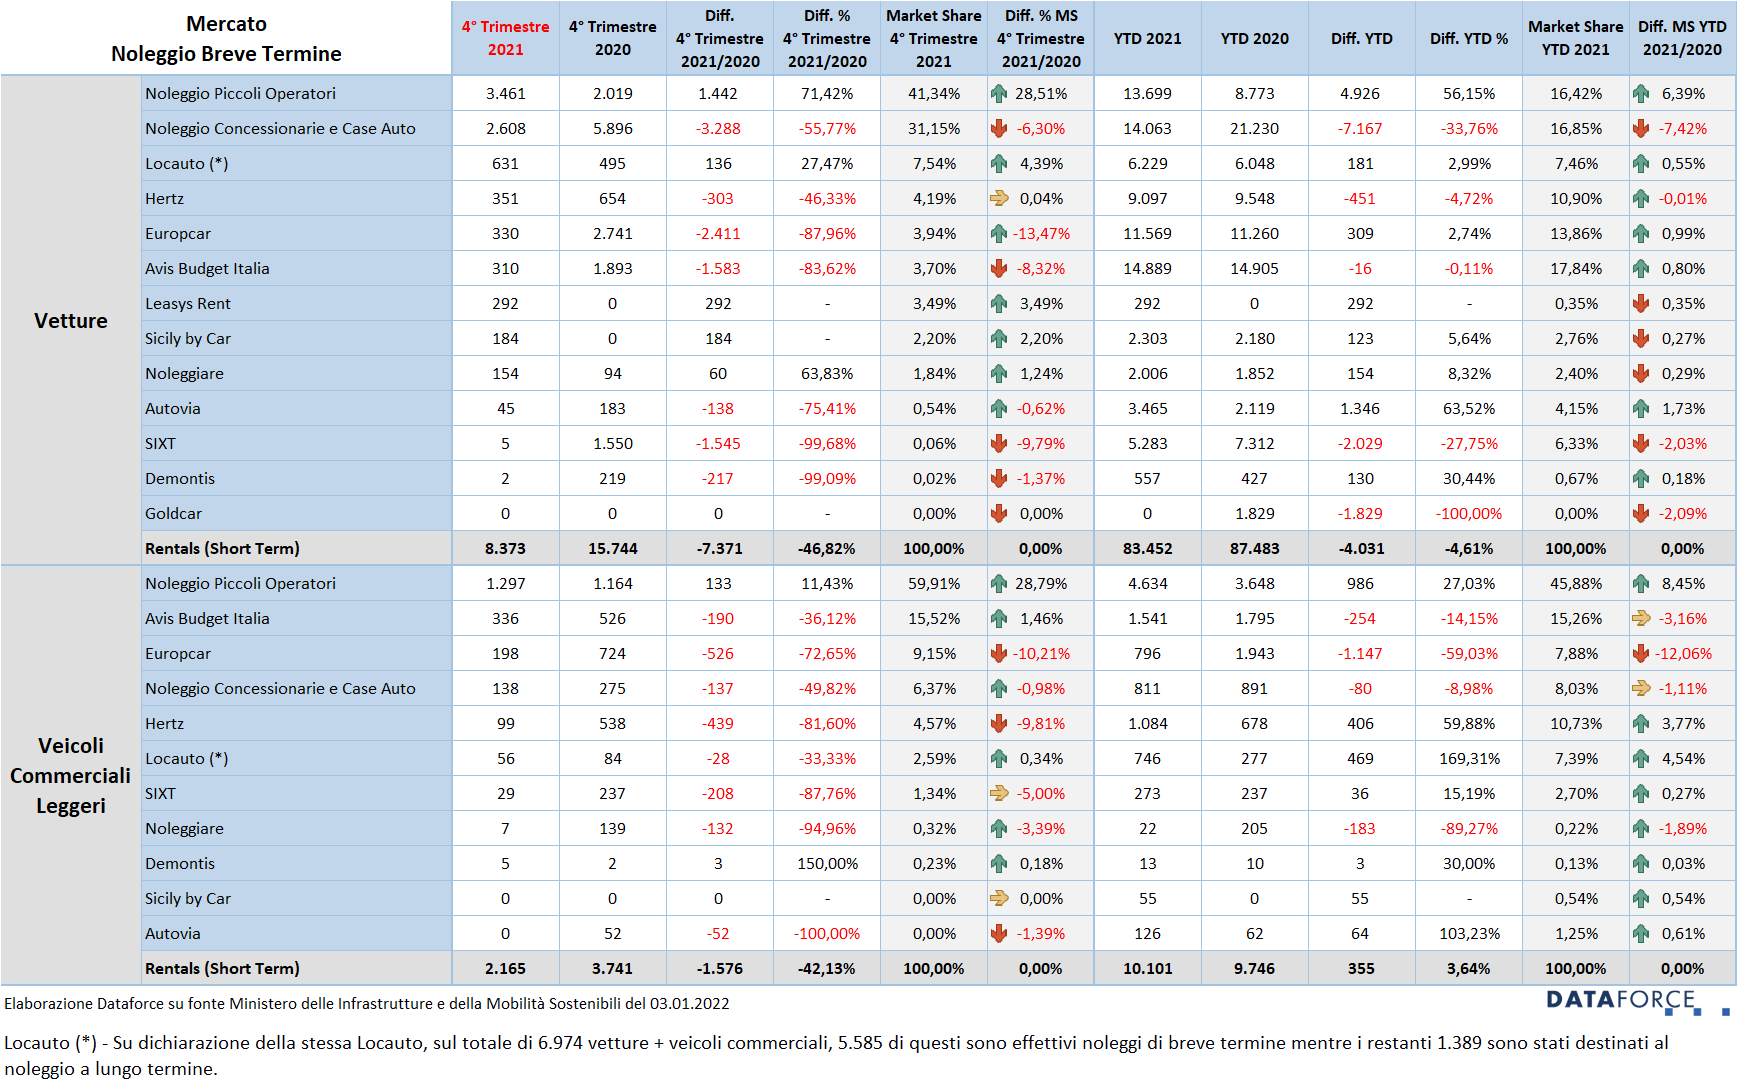Click yellow arrow beside -3,16%
1737x1091 pixels.
1641,619
